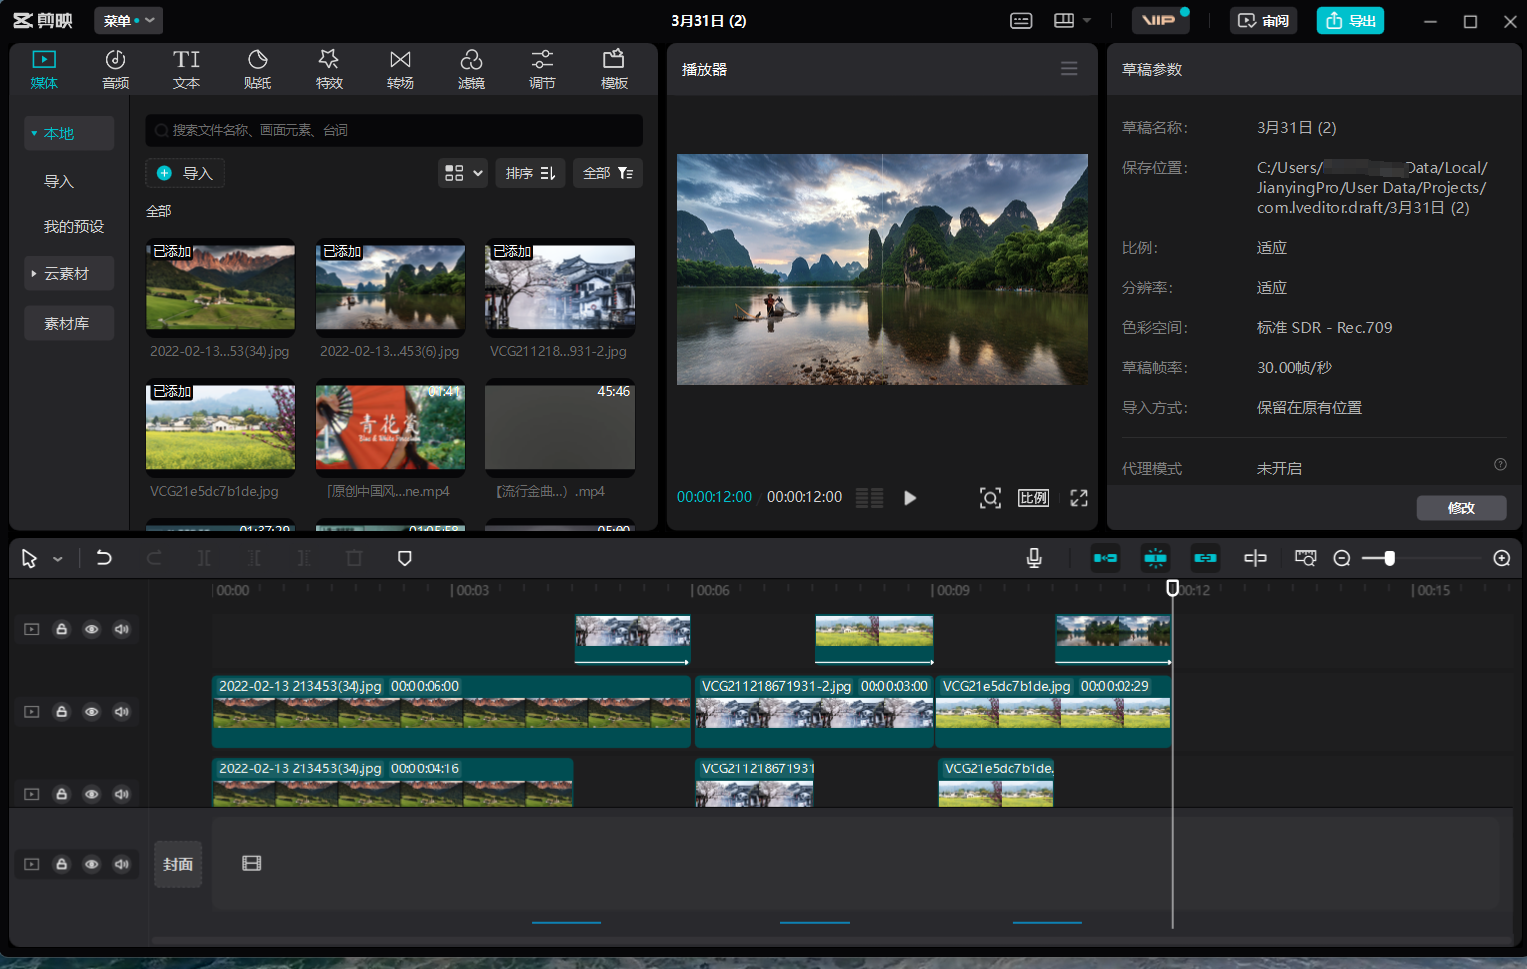Select thumbnail 2022-02-13...53(34).jpg
The image size is (1527, 969).
220,287
